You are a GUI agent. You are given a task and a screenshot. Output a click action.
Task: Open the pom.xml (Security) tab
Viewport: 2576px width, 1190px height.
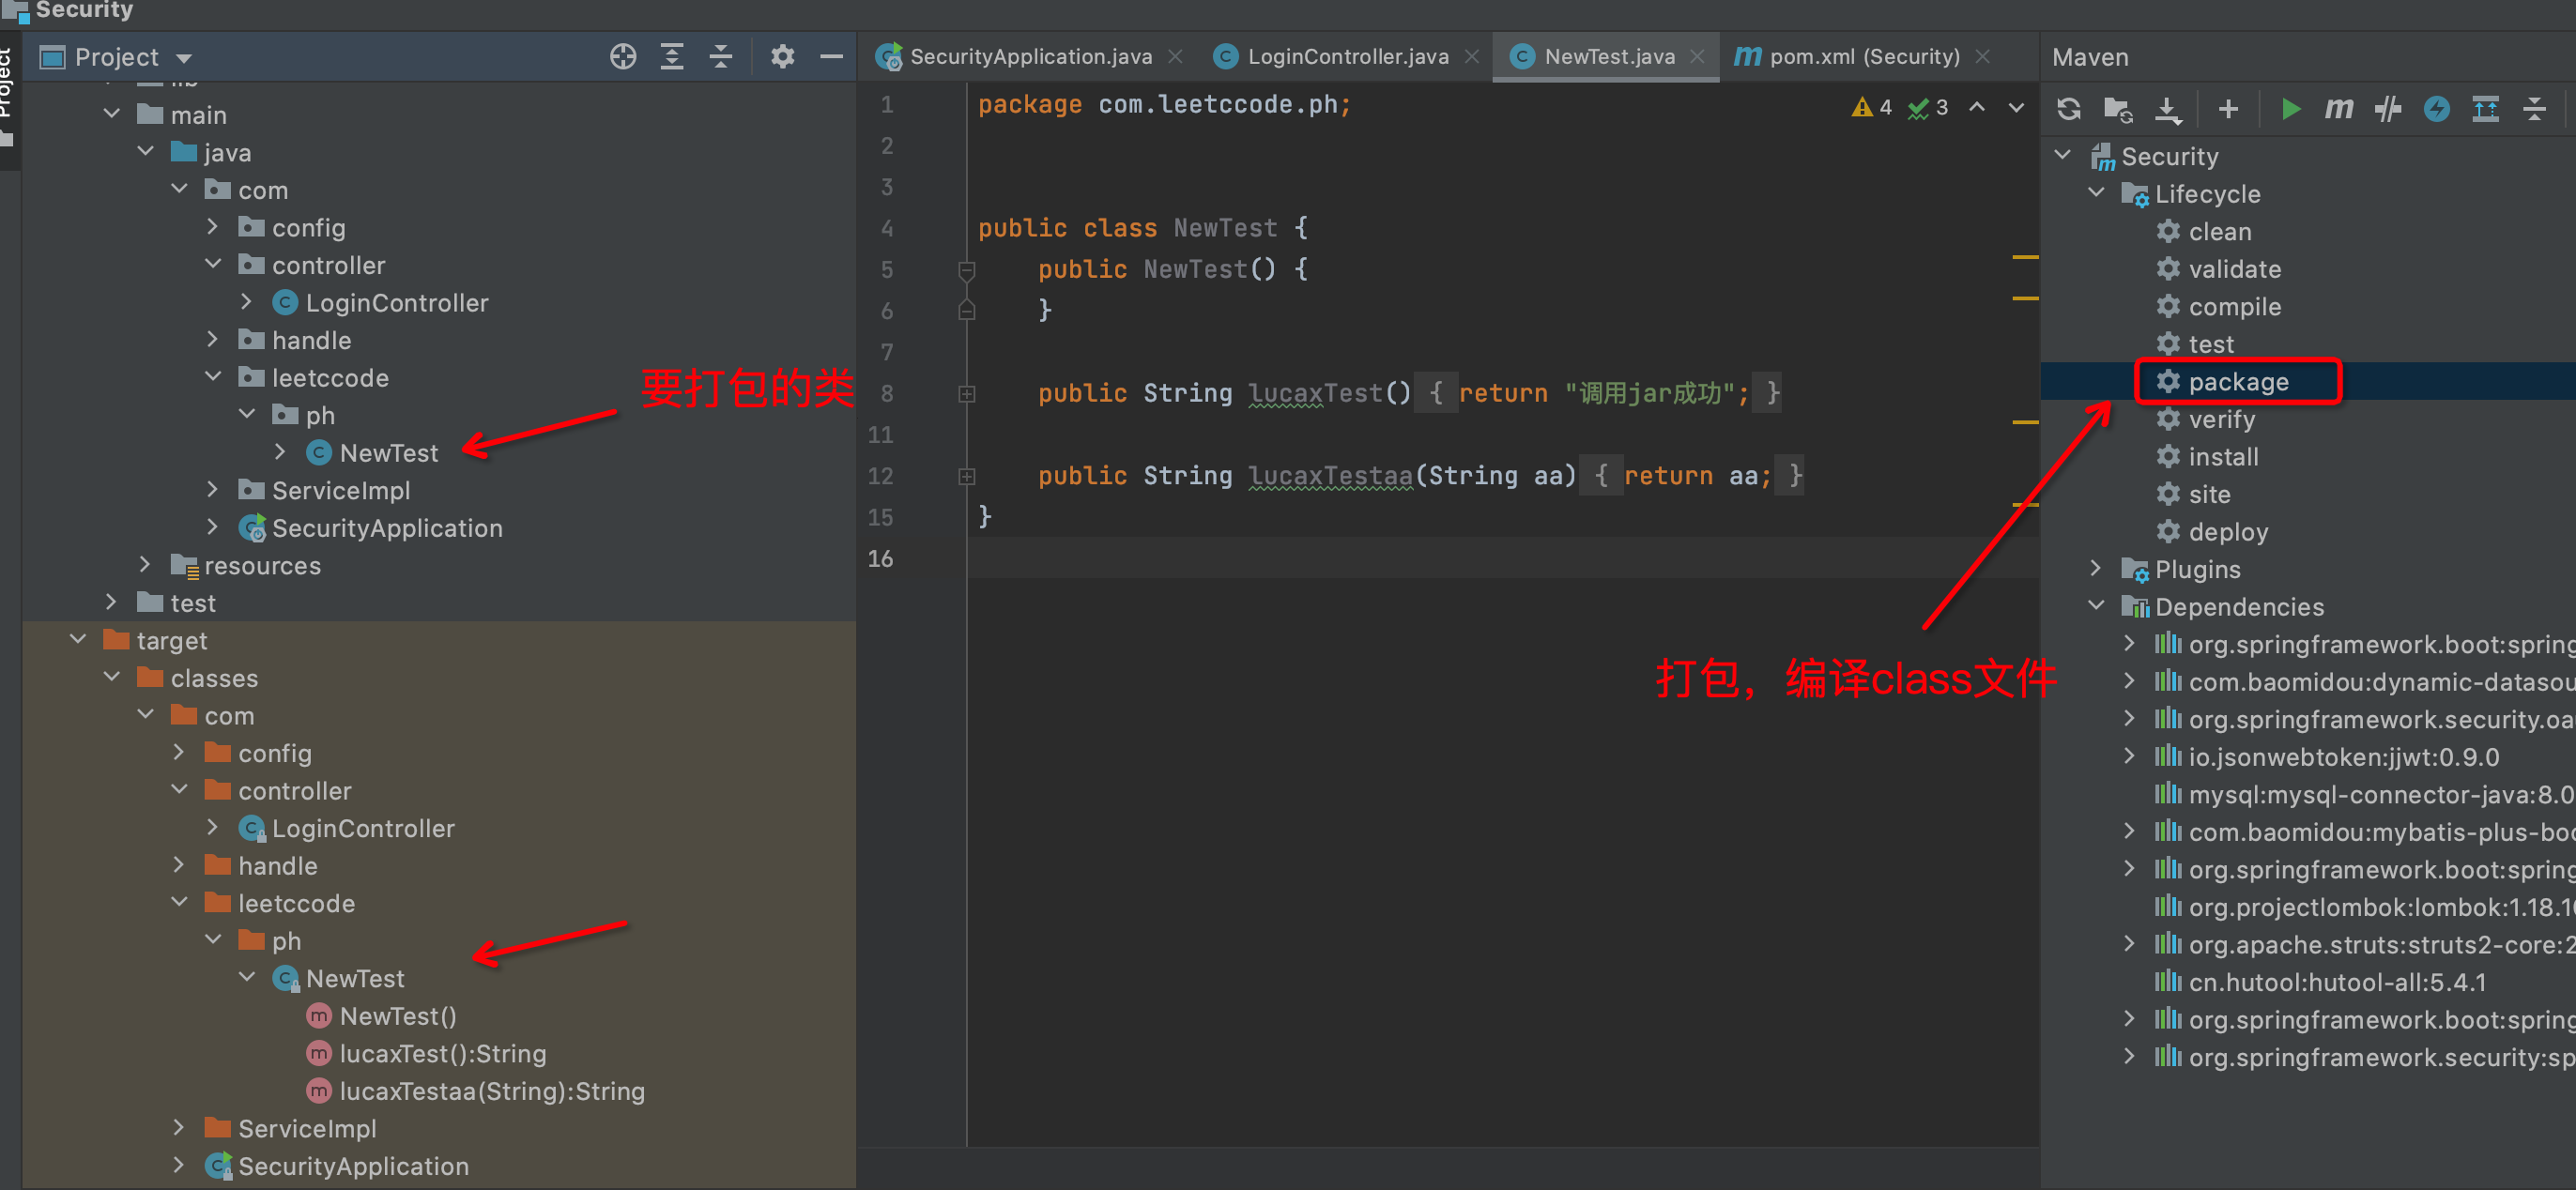tap(1863, 57)
